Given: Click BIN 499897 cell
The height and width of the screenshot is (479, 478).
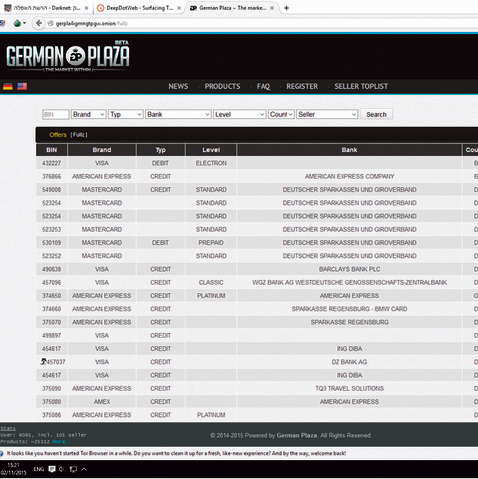Looking at the screenshot, I should [x=52, y=335].
